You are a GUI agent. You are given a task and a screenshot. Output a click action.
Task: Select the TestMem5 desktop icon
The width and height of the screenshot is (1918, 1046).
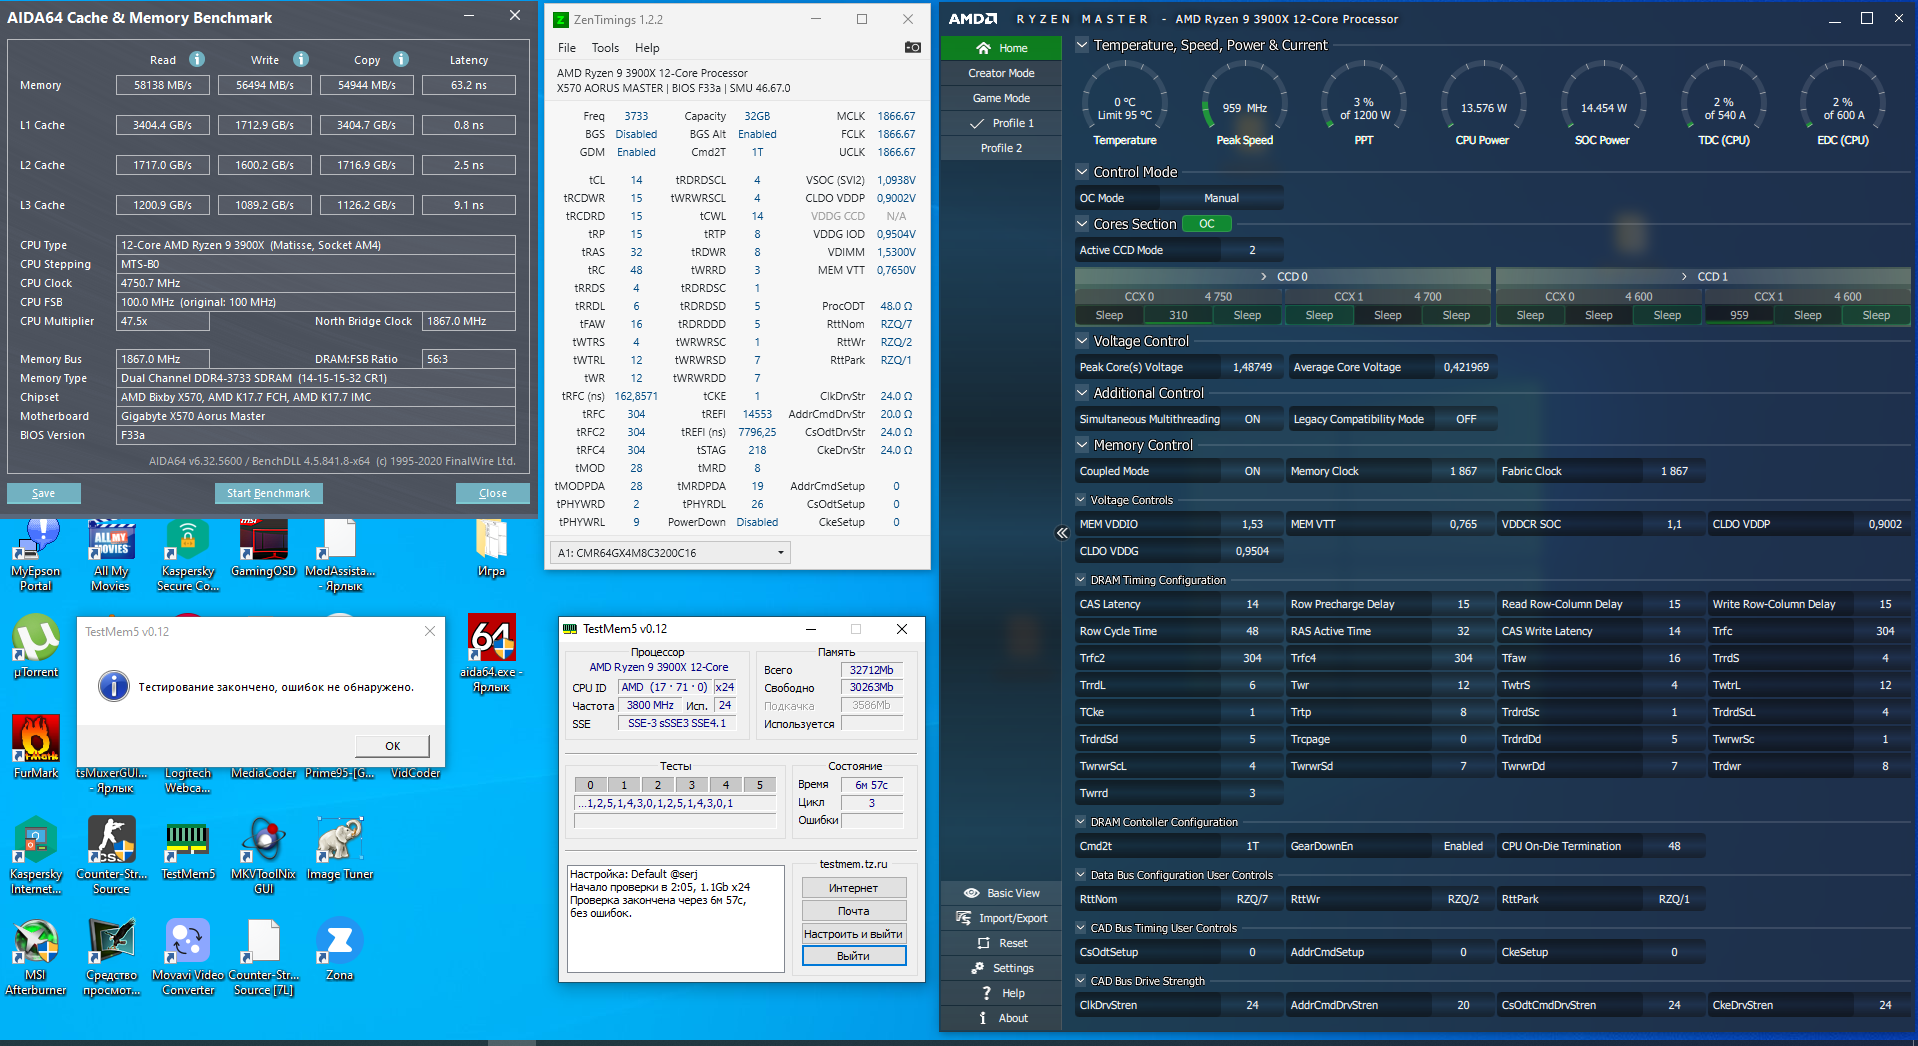(188, 848)
